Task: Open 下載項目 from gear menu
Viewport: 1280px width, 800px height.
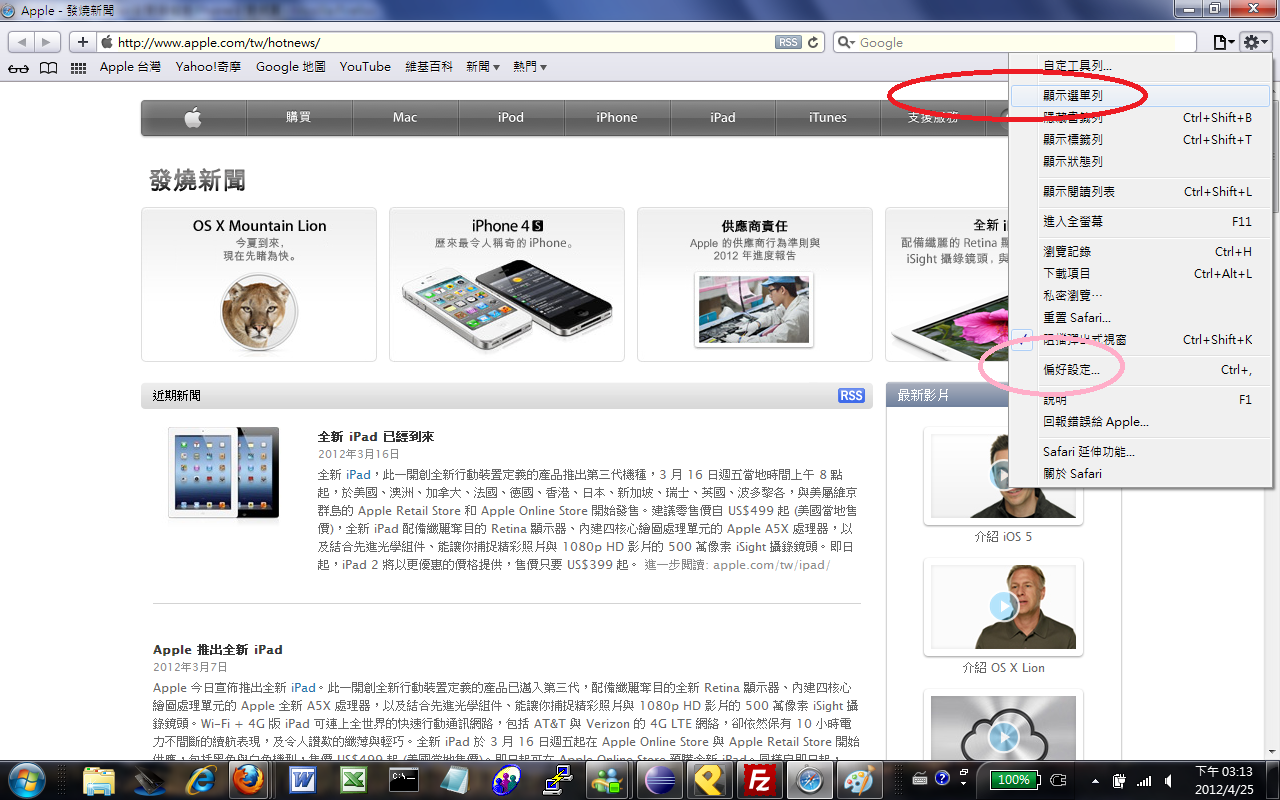Action: [x=1140, y=274]
